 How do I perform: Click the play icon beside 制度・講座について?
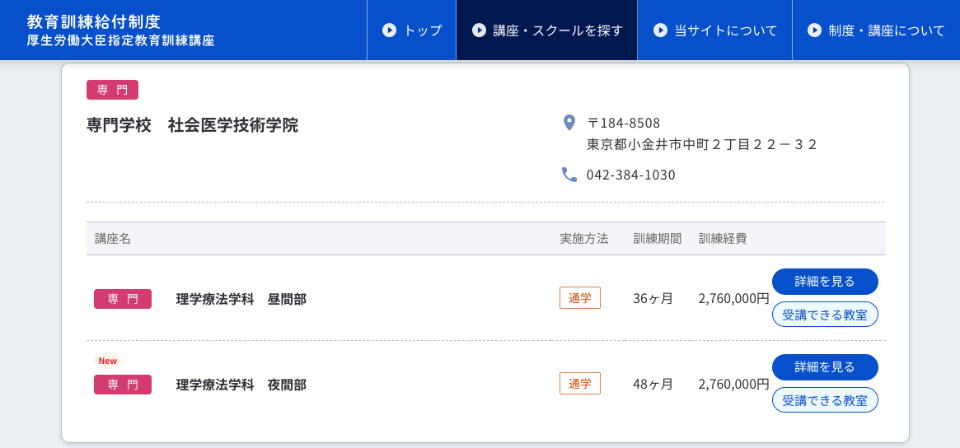(814, 30)
